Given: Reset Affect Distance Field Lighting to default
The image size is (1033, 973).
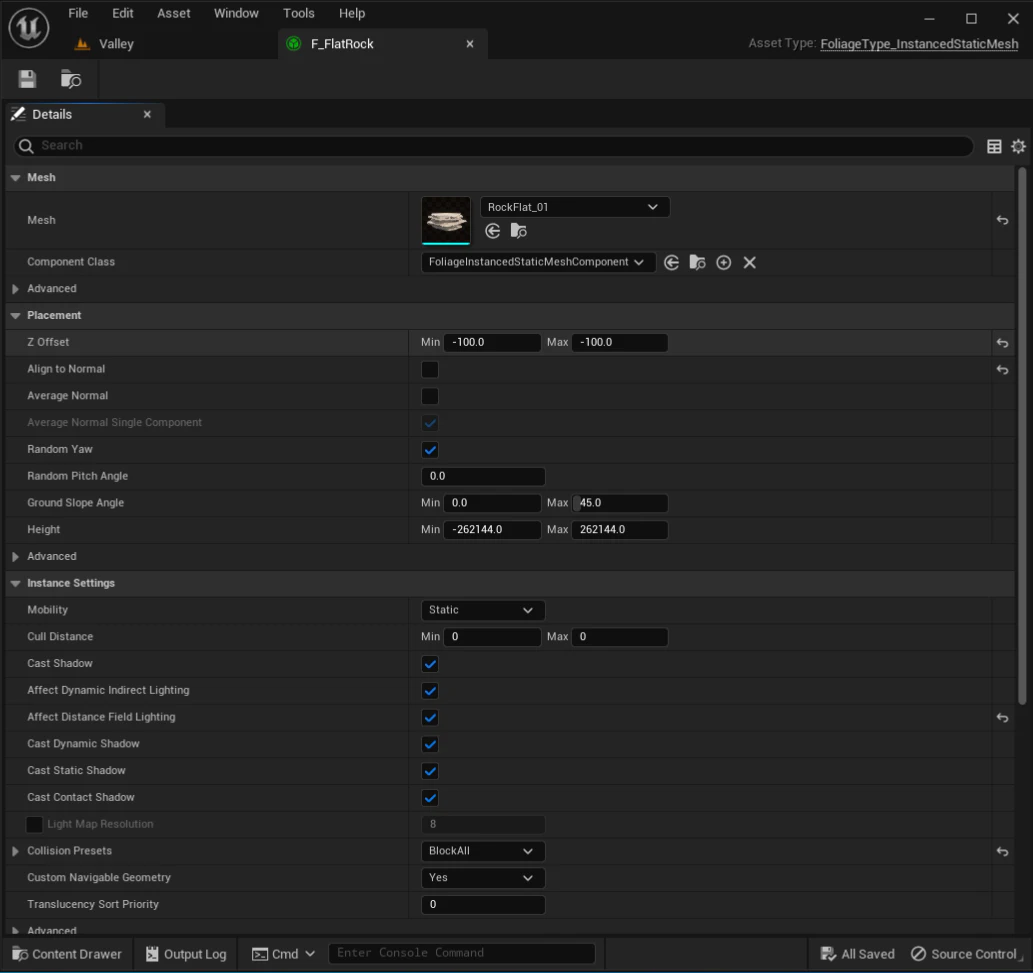Looking at the screenshot, I should (1002, 717).
